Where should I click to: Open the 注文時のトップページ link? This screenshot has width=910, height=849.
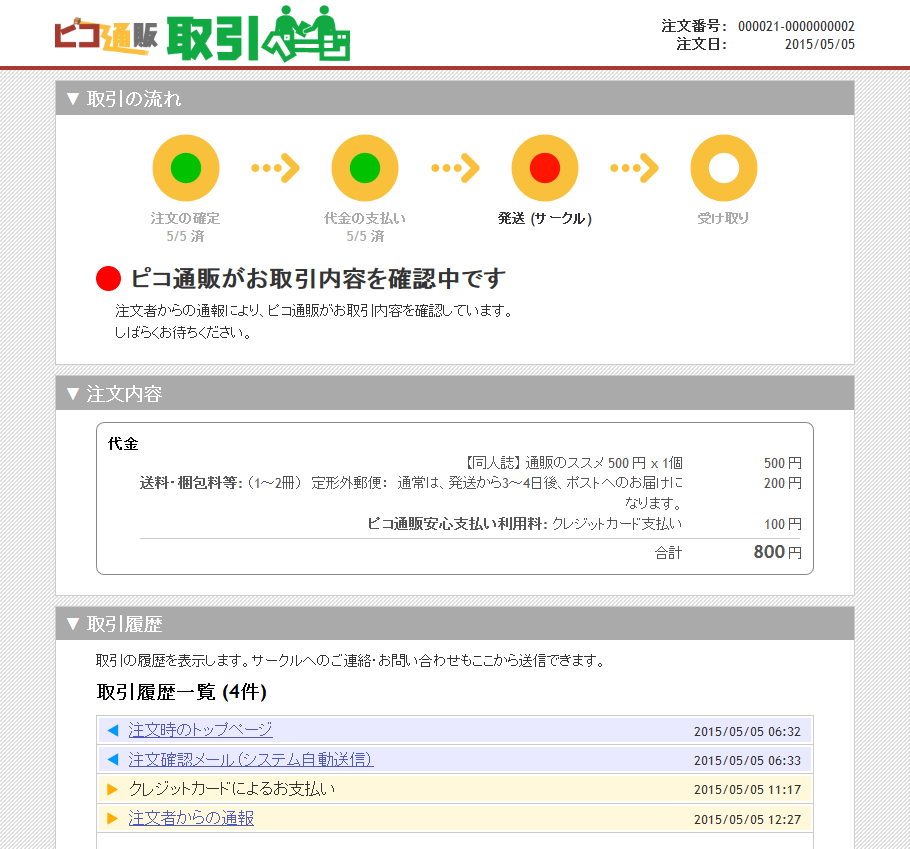pos(200,730)
